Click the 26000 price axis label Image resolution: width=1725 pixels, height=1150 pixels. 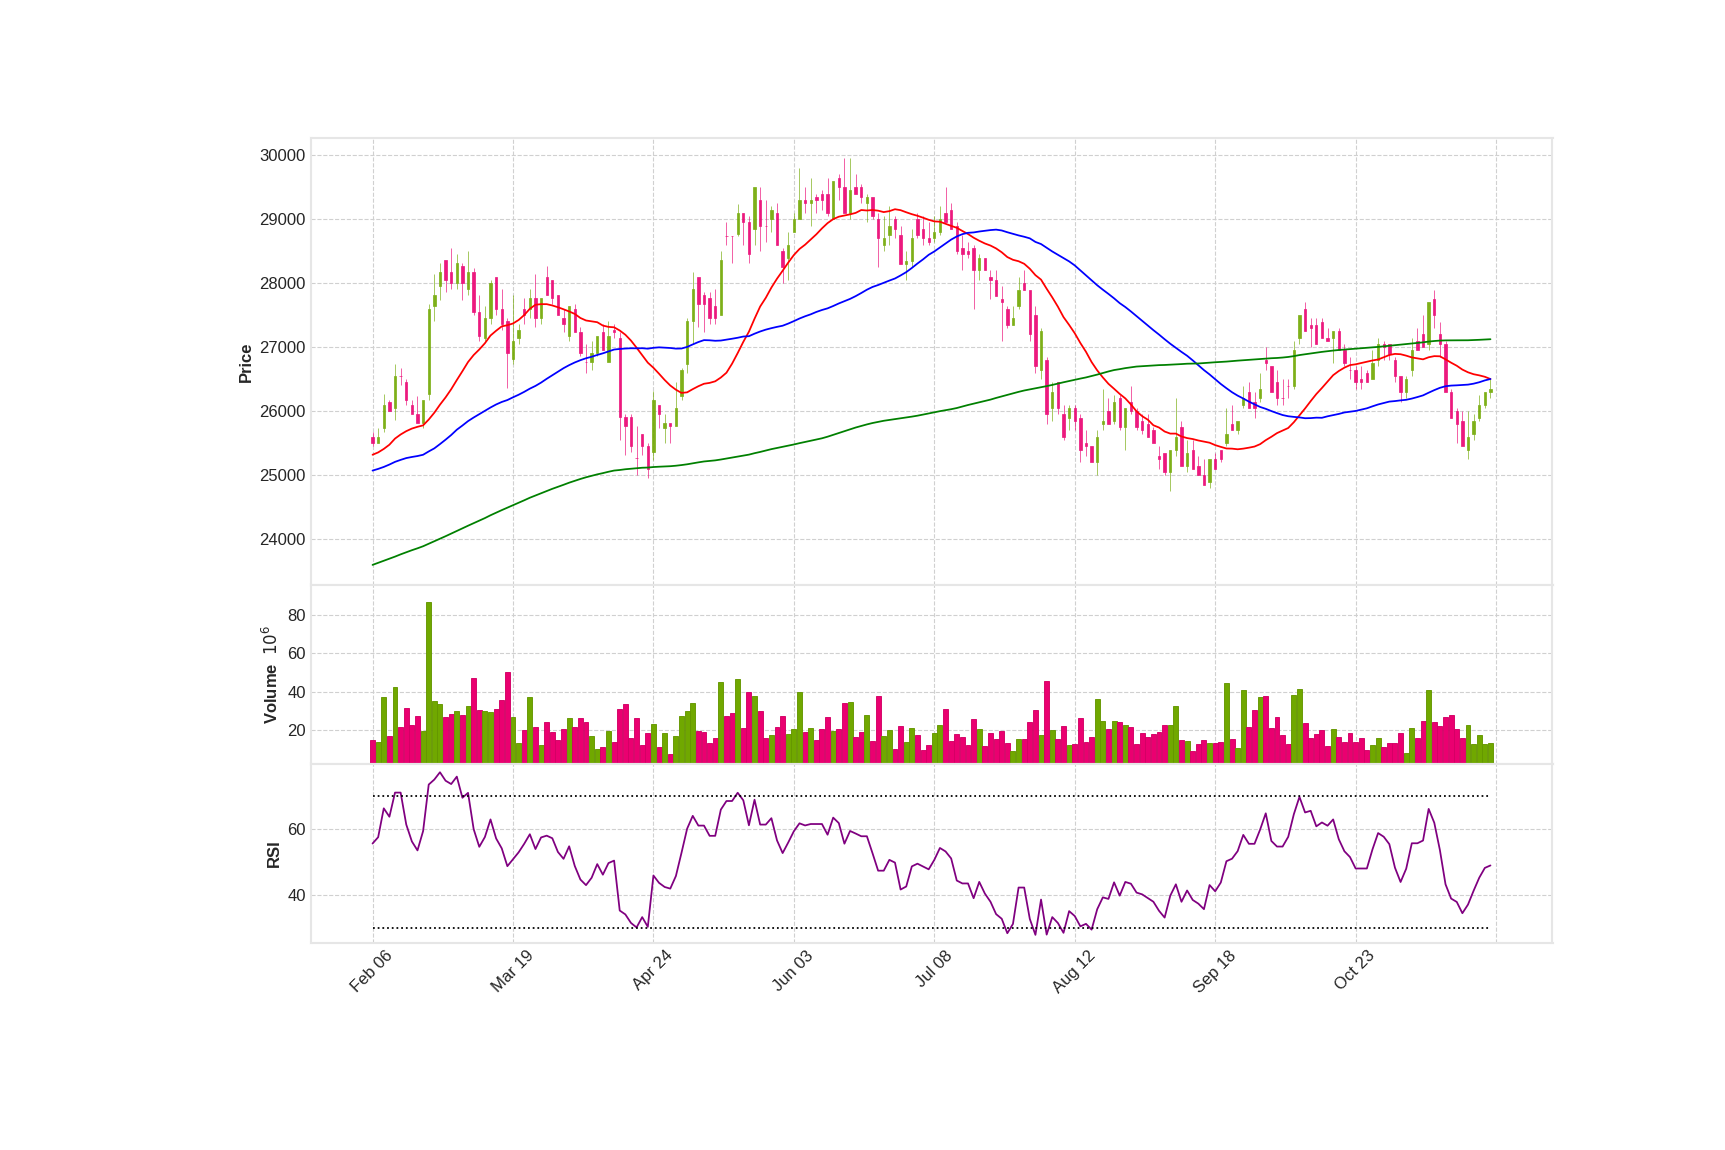pyautogui.click(x=282, y=411)
